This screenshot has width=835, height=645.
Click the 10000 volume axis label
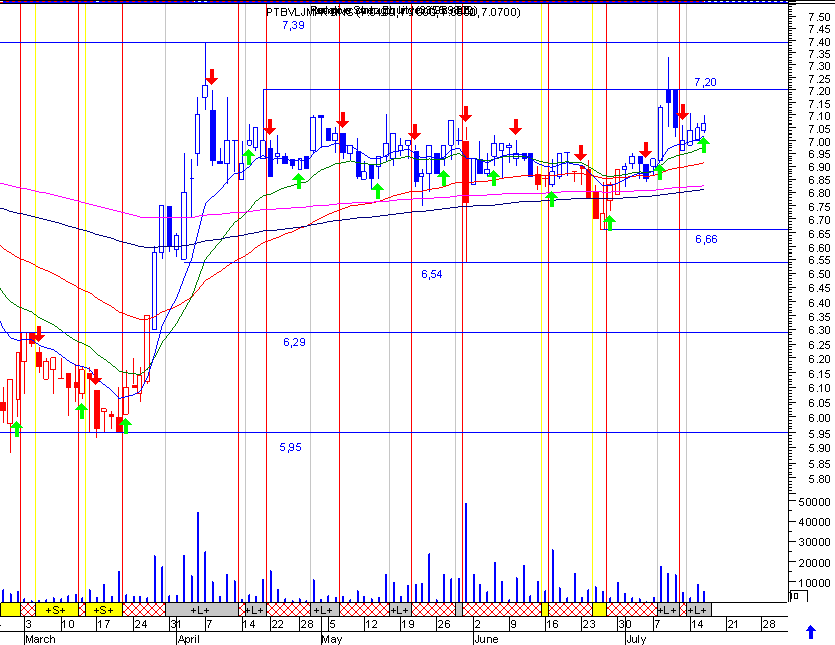click(x=814, y=583)
